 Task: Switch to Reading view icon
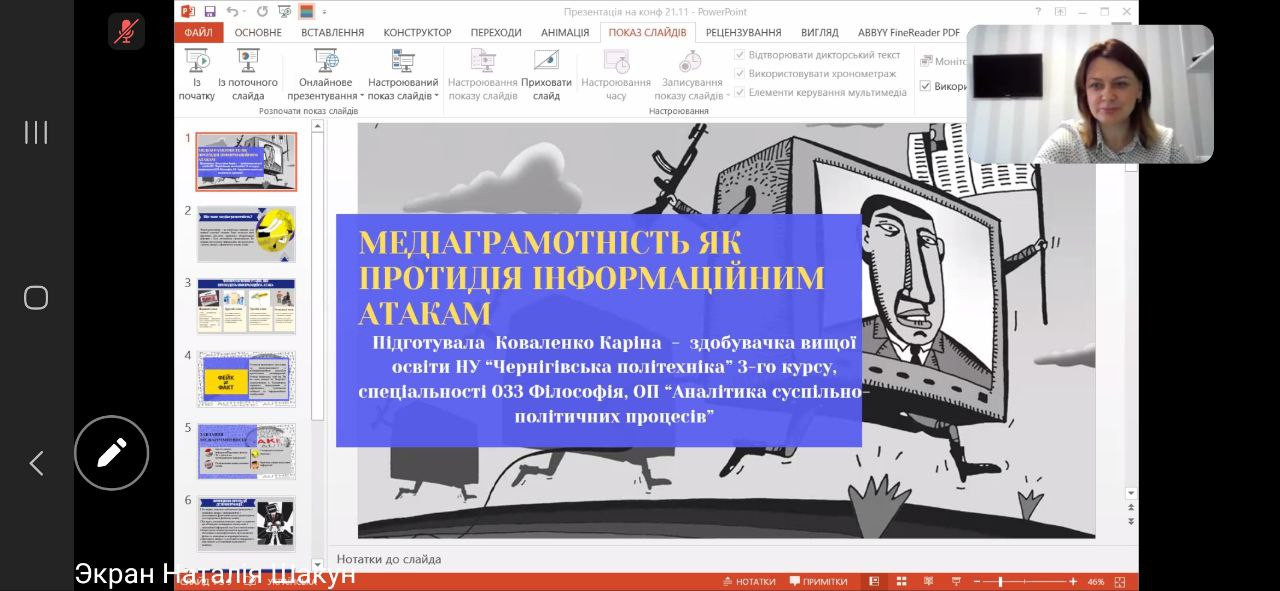pyautogui.click(x=928, y=581)
